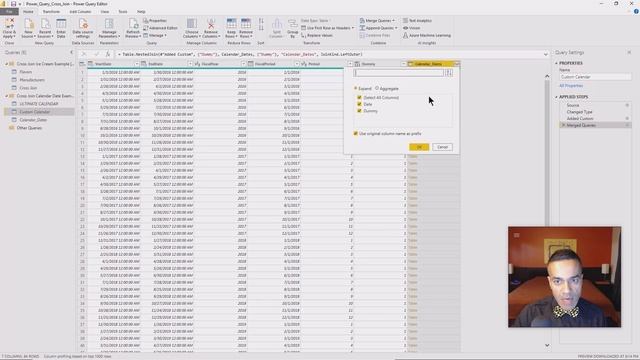Click the Azure Machine Learning icon
The width and height of the screenshot is (640, 360).
click(x=427, y=36)
